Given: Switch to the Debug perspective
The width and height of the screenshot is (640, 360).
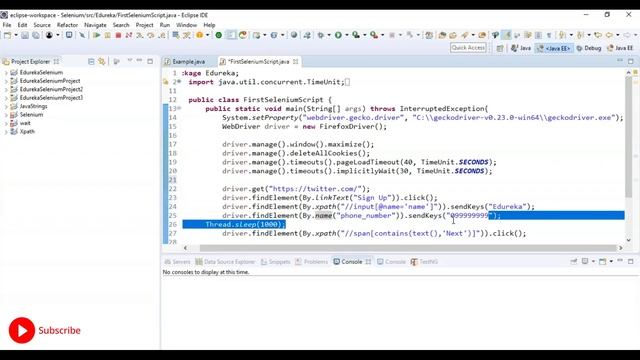Looking at the screenshot, I should point(589,48).
